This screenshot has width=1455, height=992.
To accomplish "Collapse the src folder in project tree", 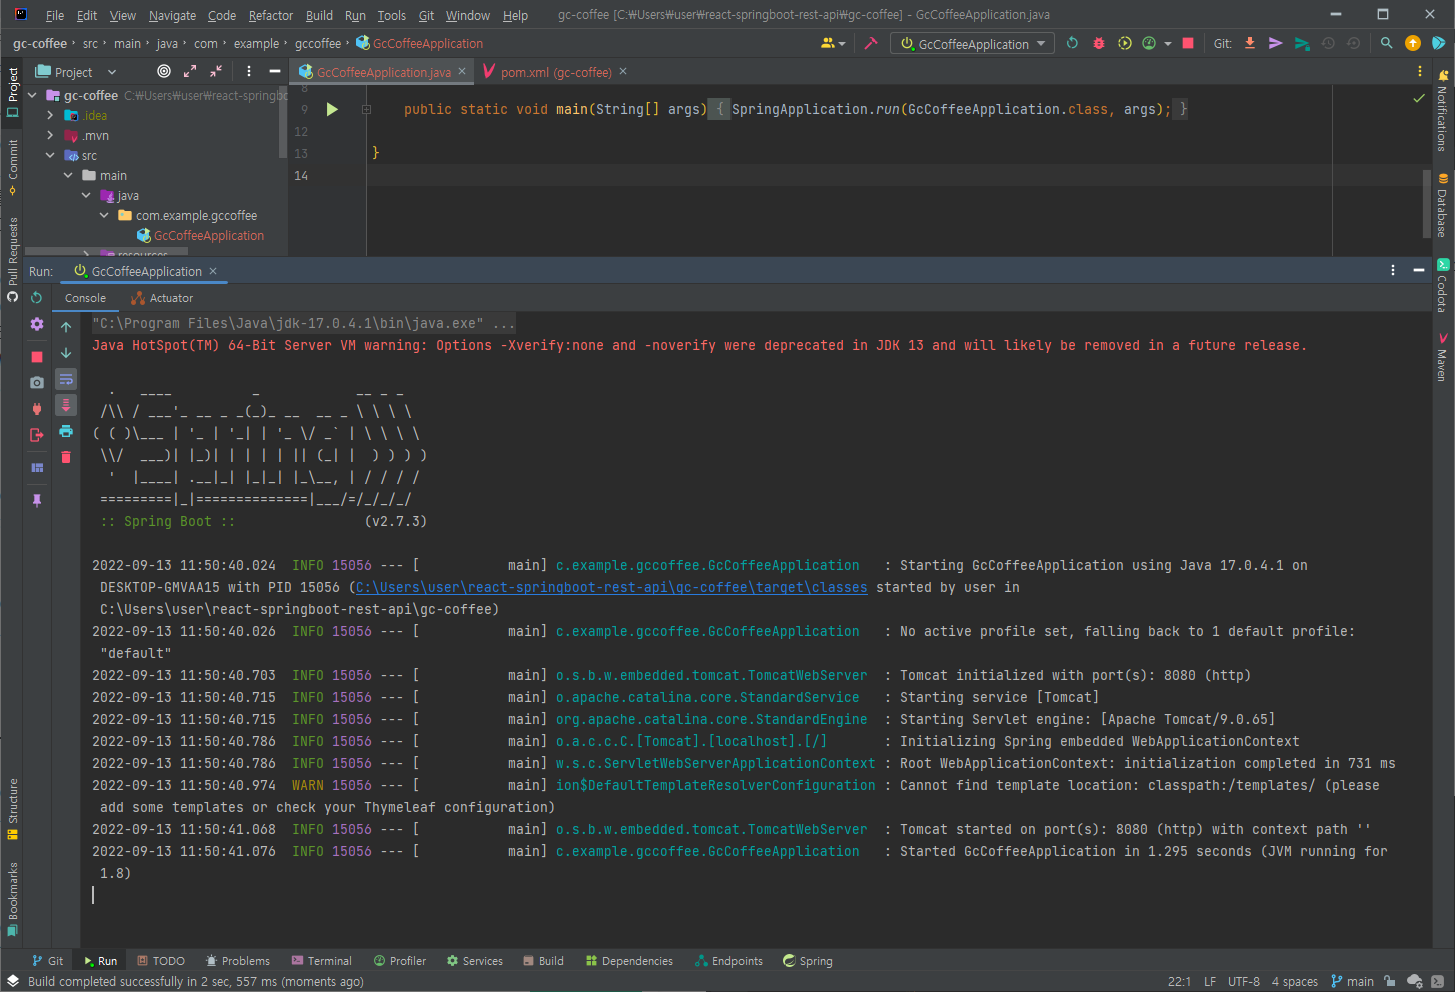I will [50, 156].
